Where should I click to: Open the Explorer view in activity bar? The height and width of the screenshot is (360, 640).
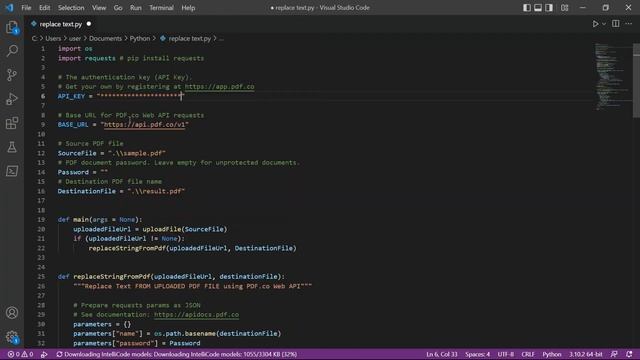click(12, 28)
